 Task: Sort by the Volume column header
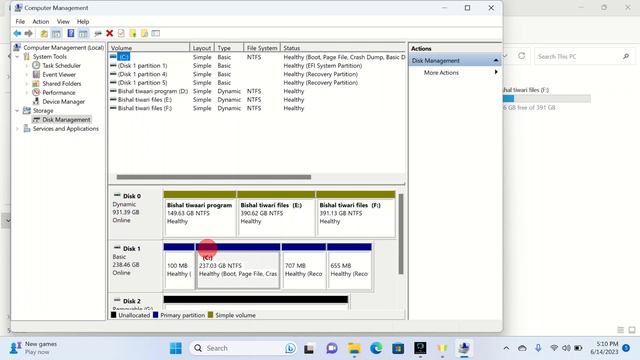(149, 48)
